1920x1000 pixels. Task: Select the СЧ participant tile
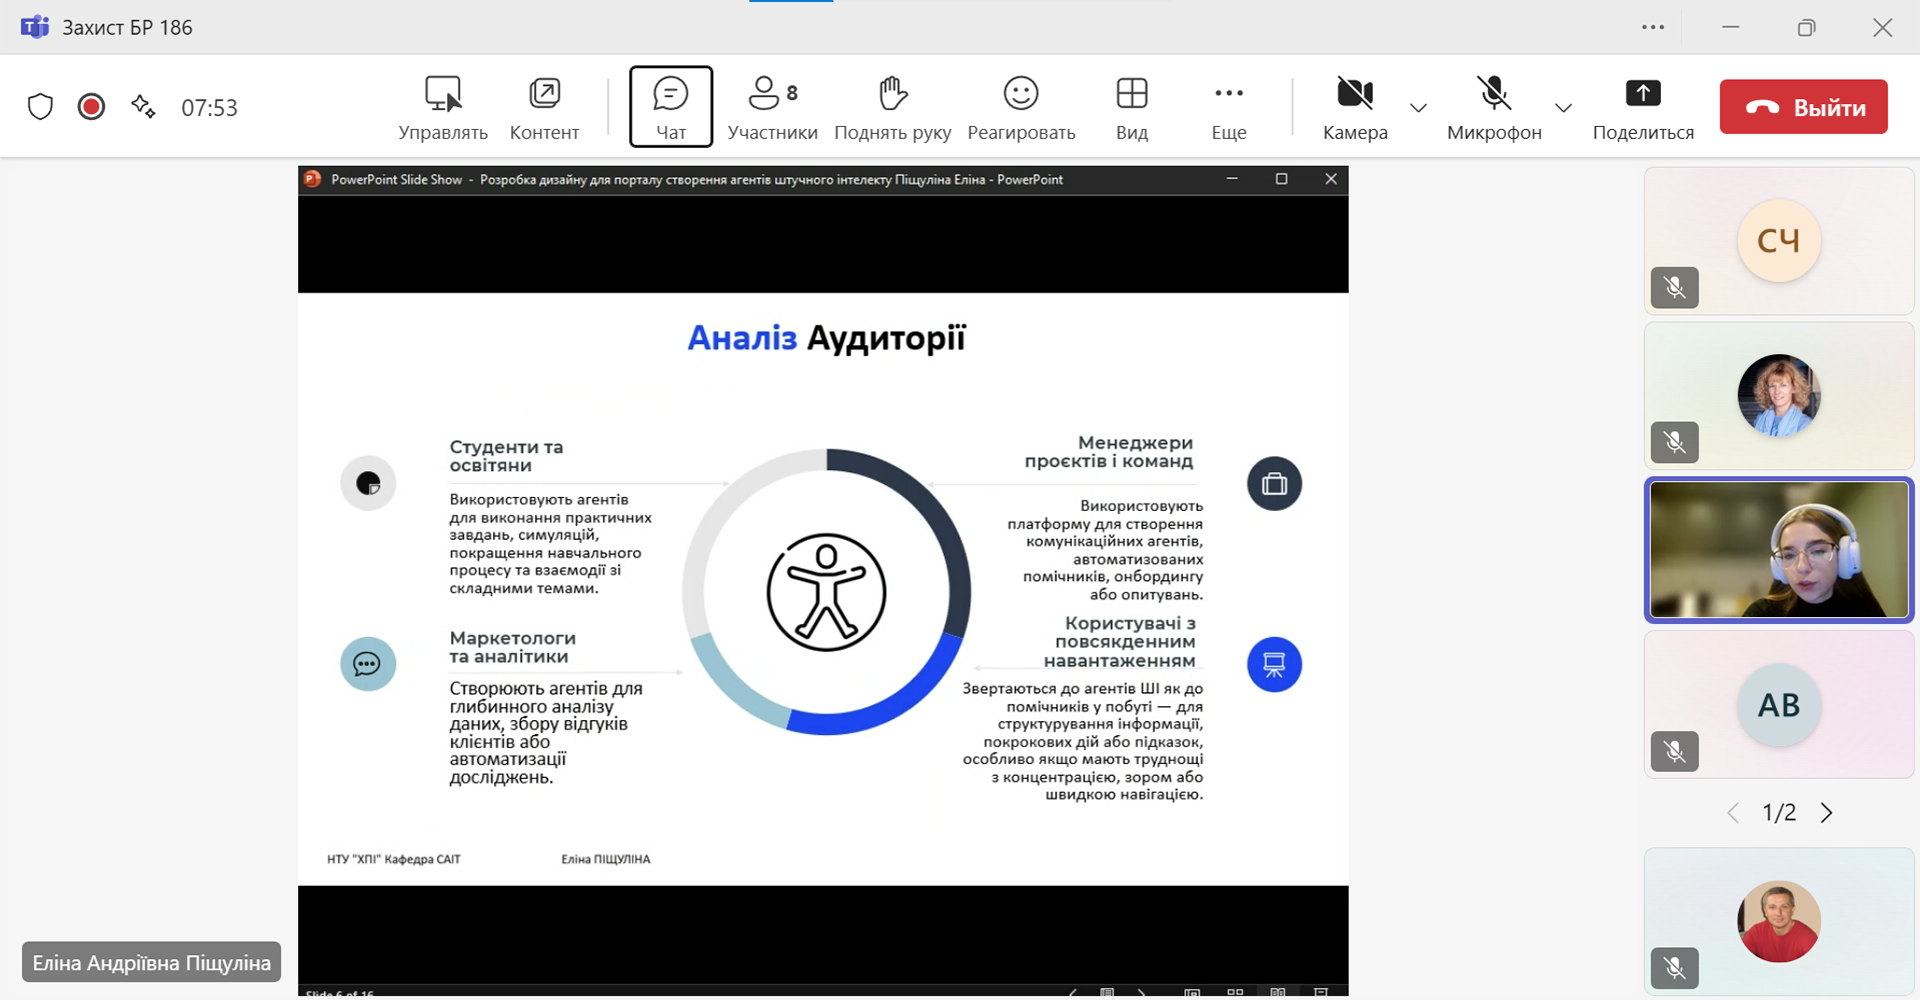(x=1778, y=241)
